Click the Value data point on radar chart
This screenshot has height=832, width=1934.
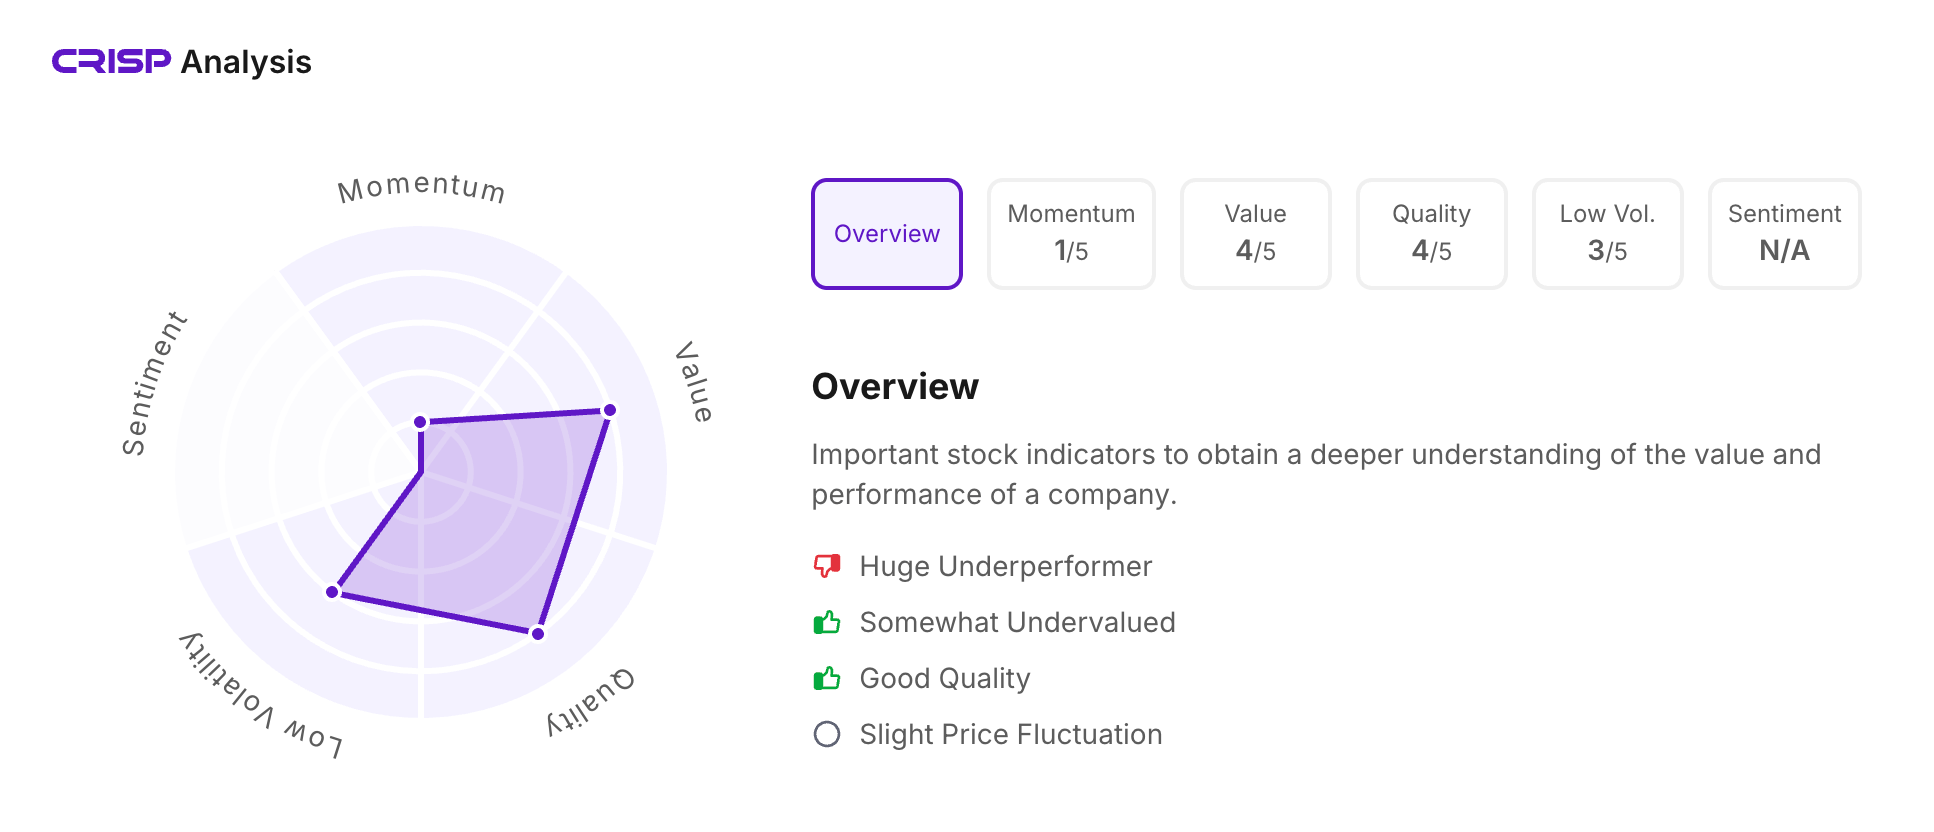610,410
